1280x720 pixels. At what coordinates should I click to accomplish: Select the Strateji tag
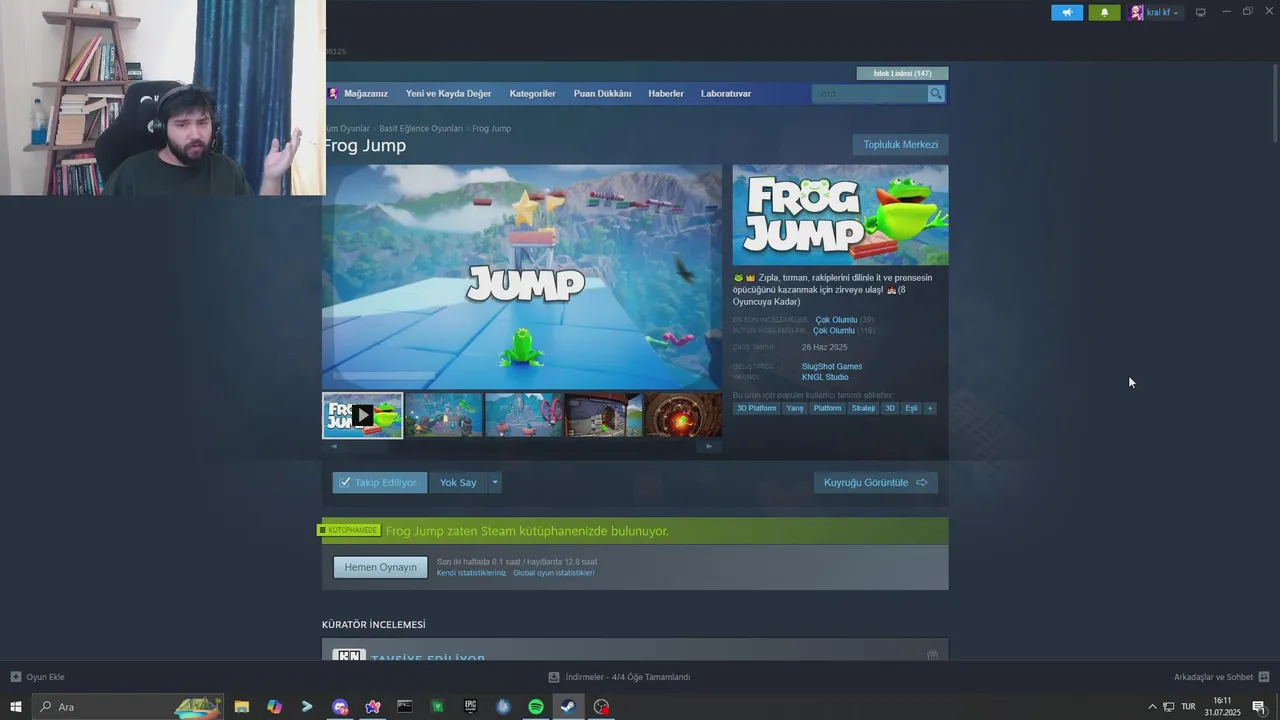(x=863, y=408)
